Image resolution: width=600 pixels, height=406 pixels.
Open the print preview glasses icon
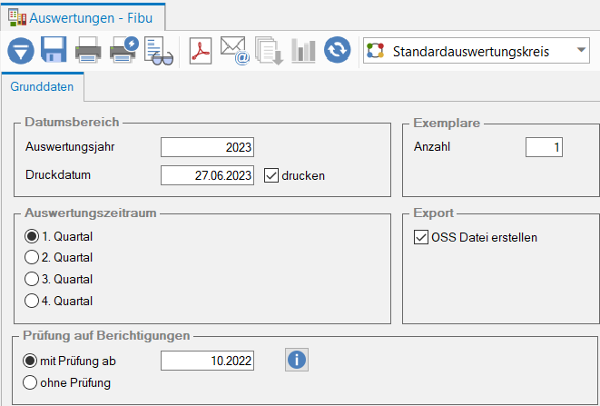click(x=158, y=51)
